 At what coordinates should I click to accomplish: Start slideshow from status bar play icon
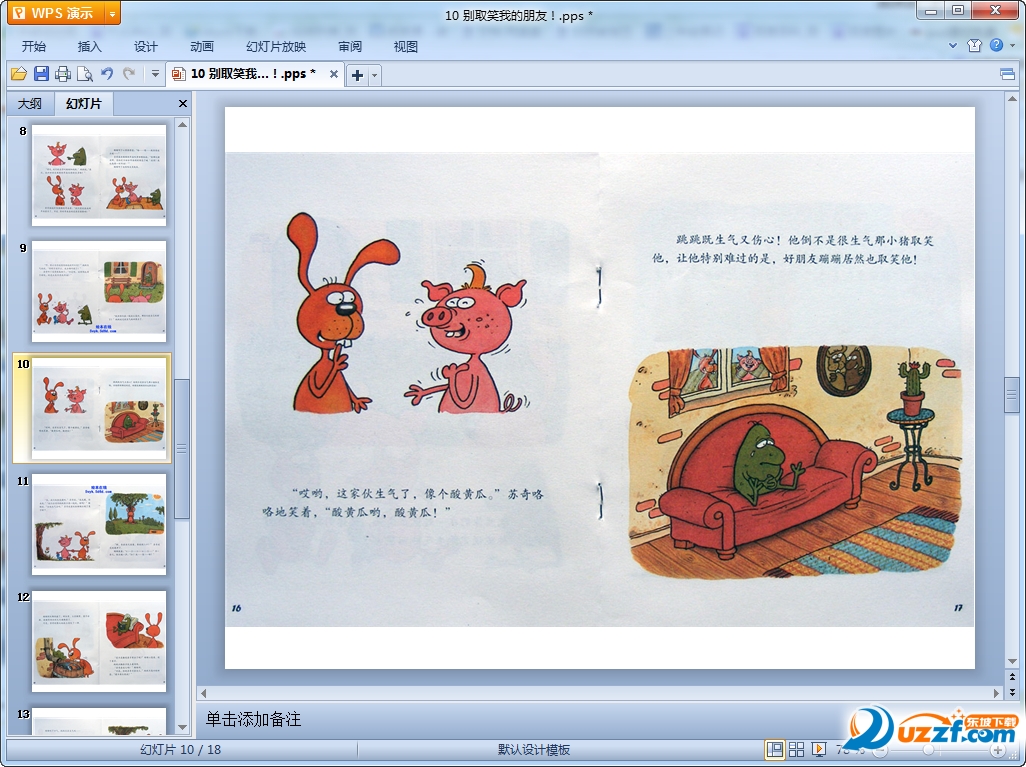click(x=818, y=750)
